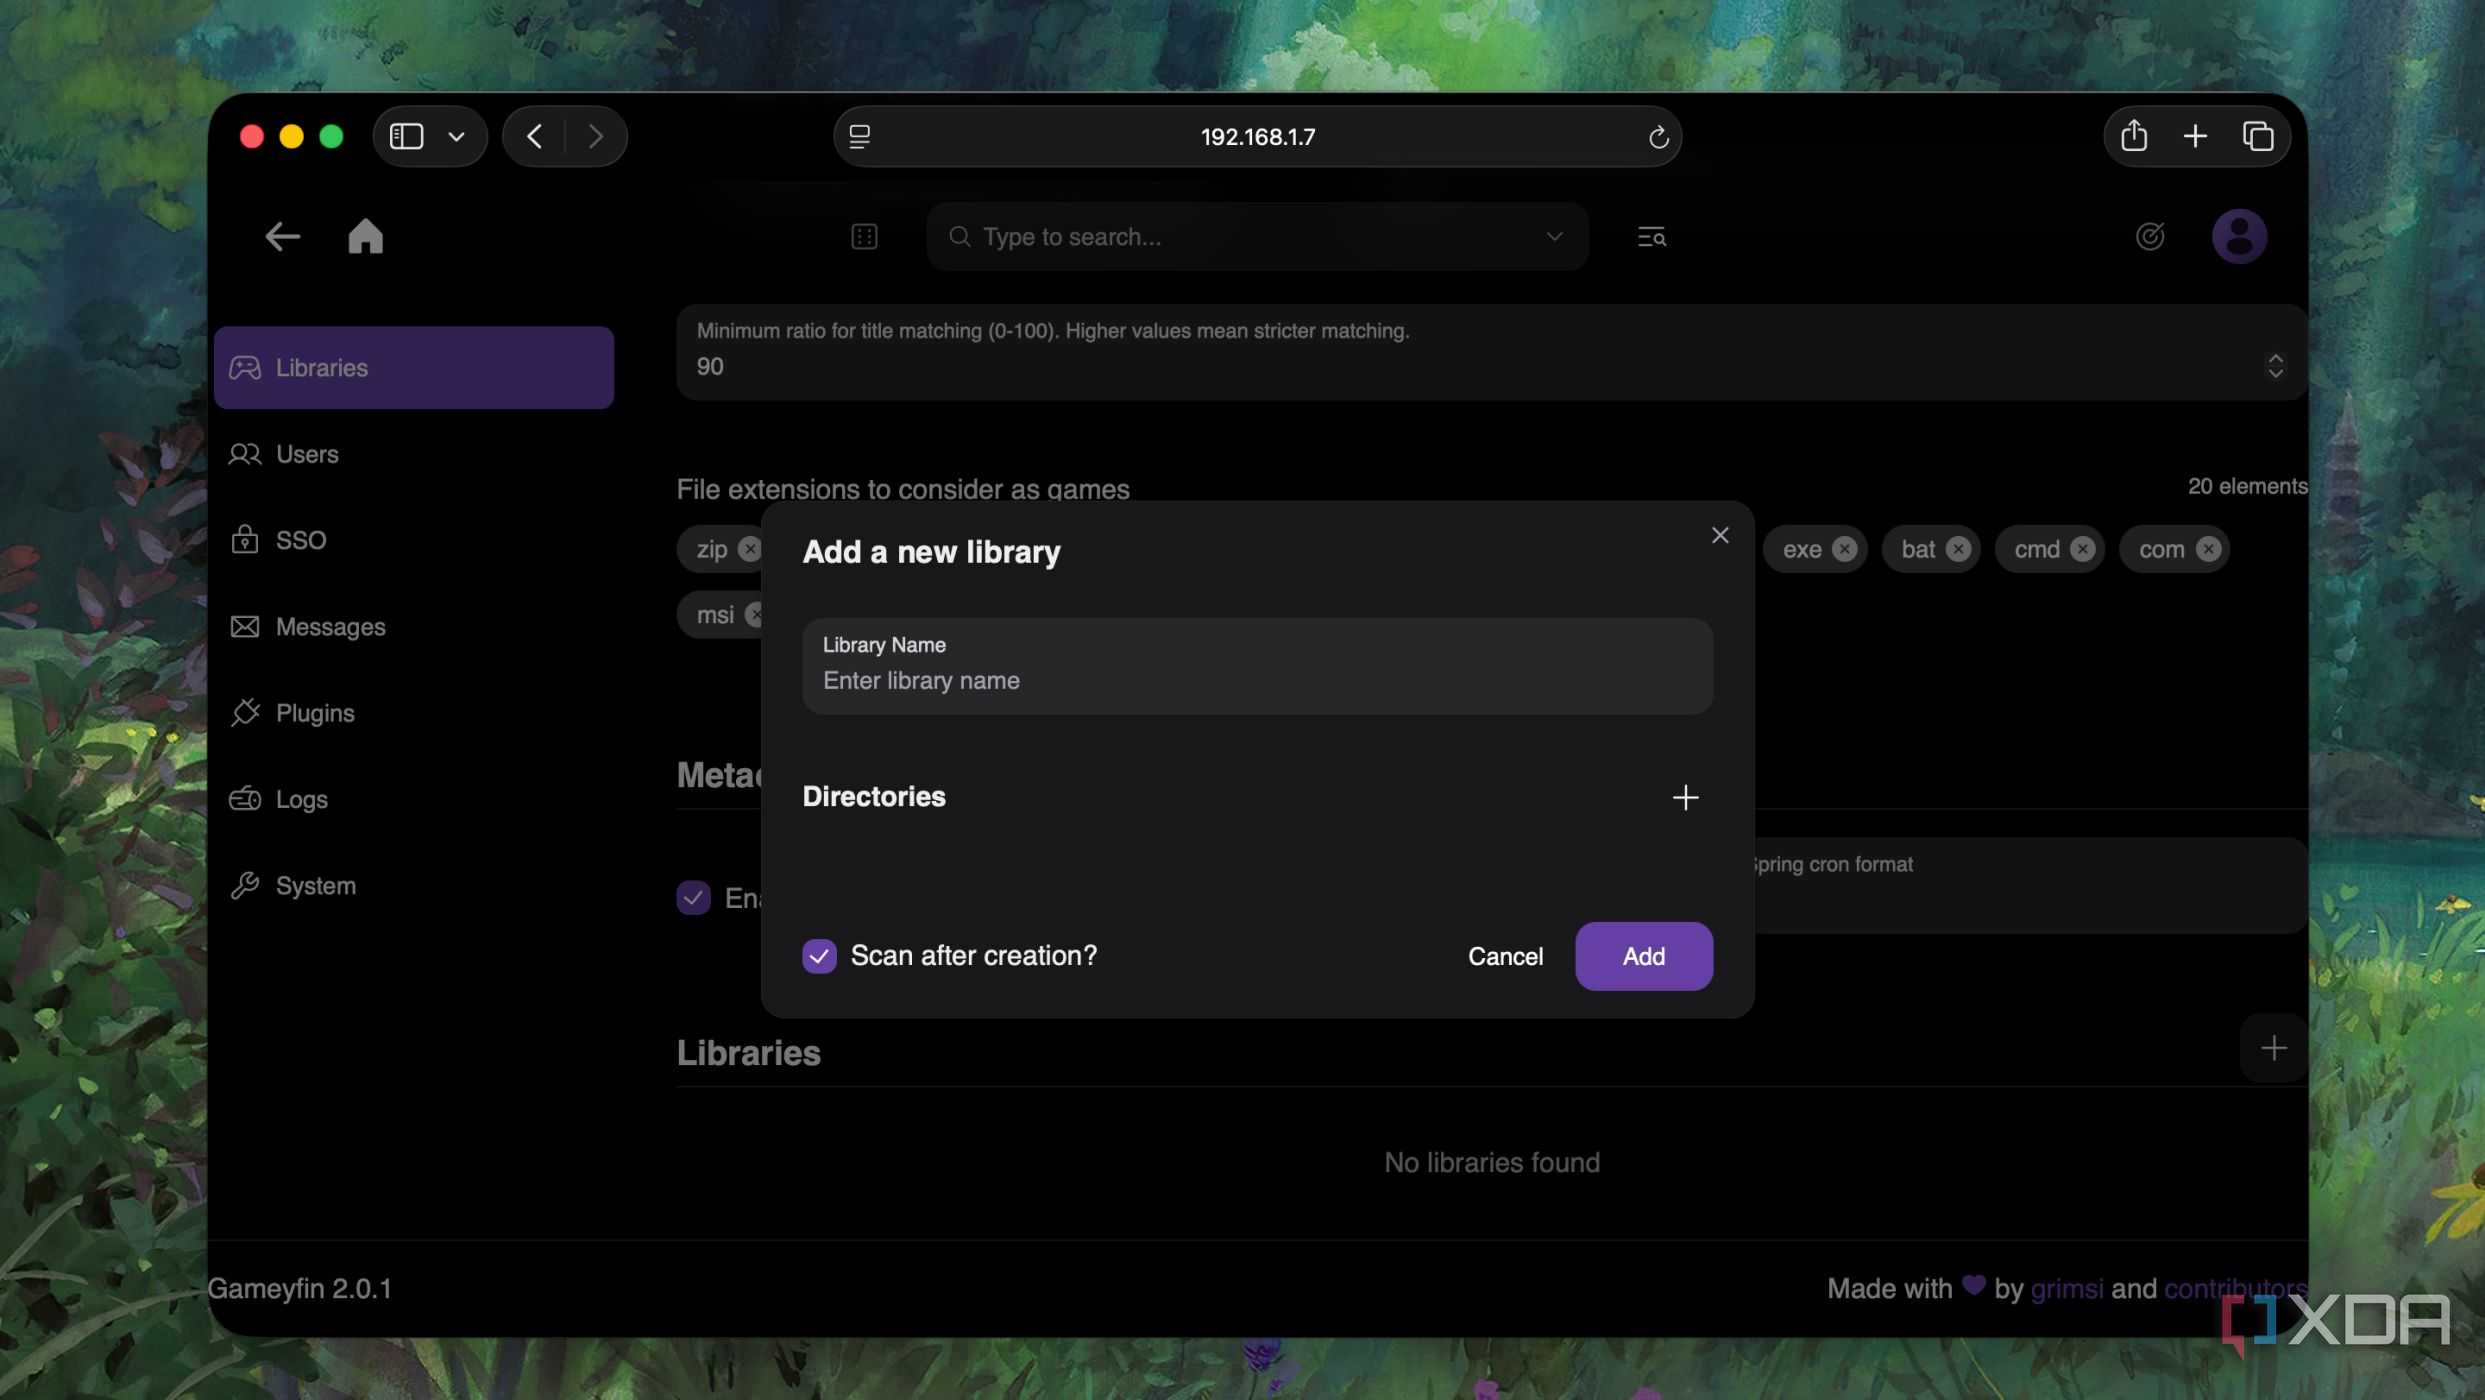Click the random game dice icon

point(864,237)
